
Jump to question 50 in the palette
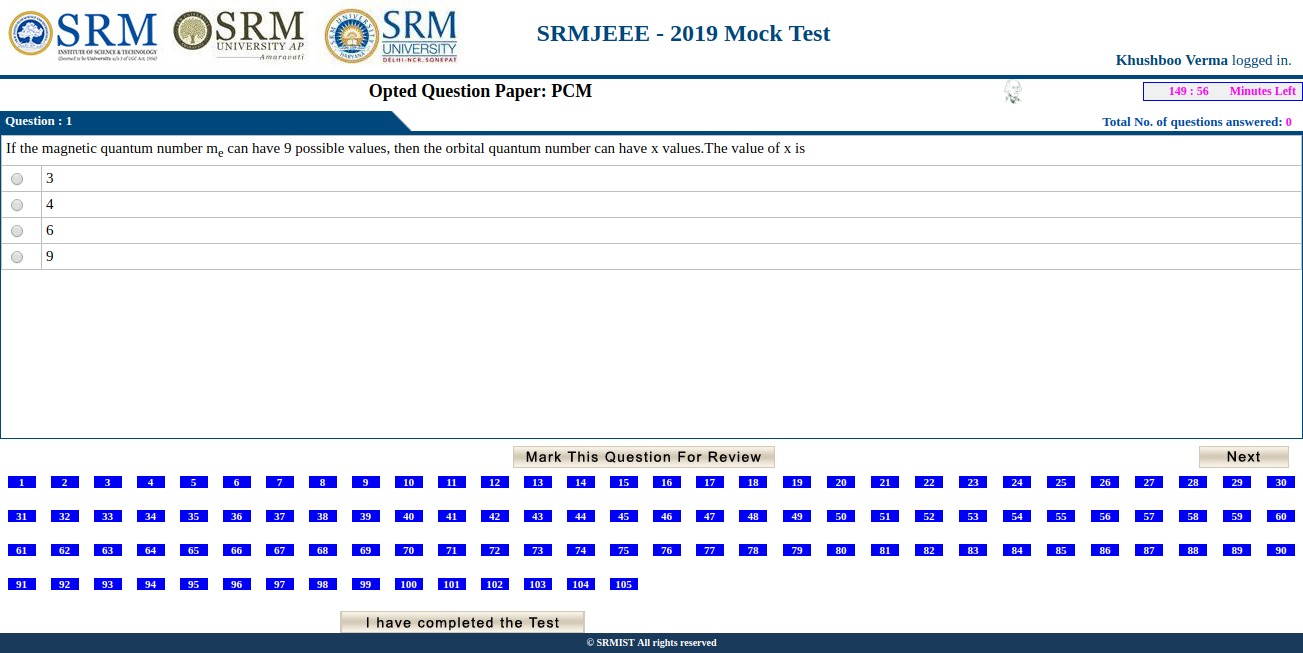tap(840, 516)
